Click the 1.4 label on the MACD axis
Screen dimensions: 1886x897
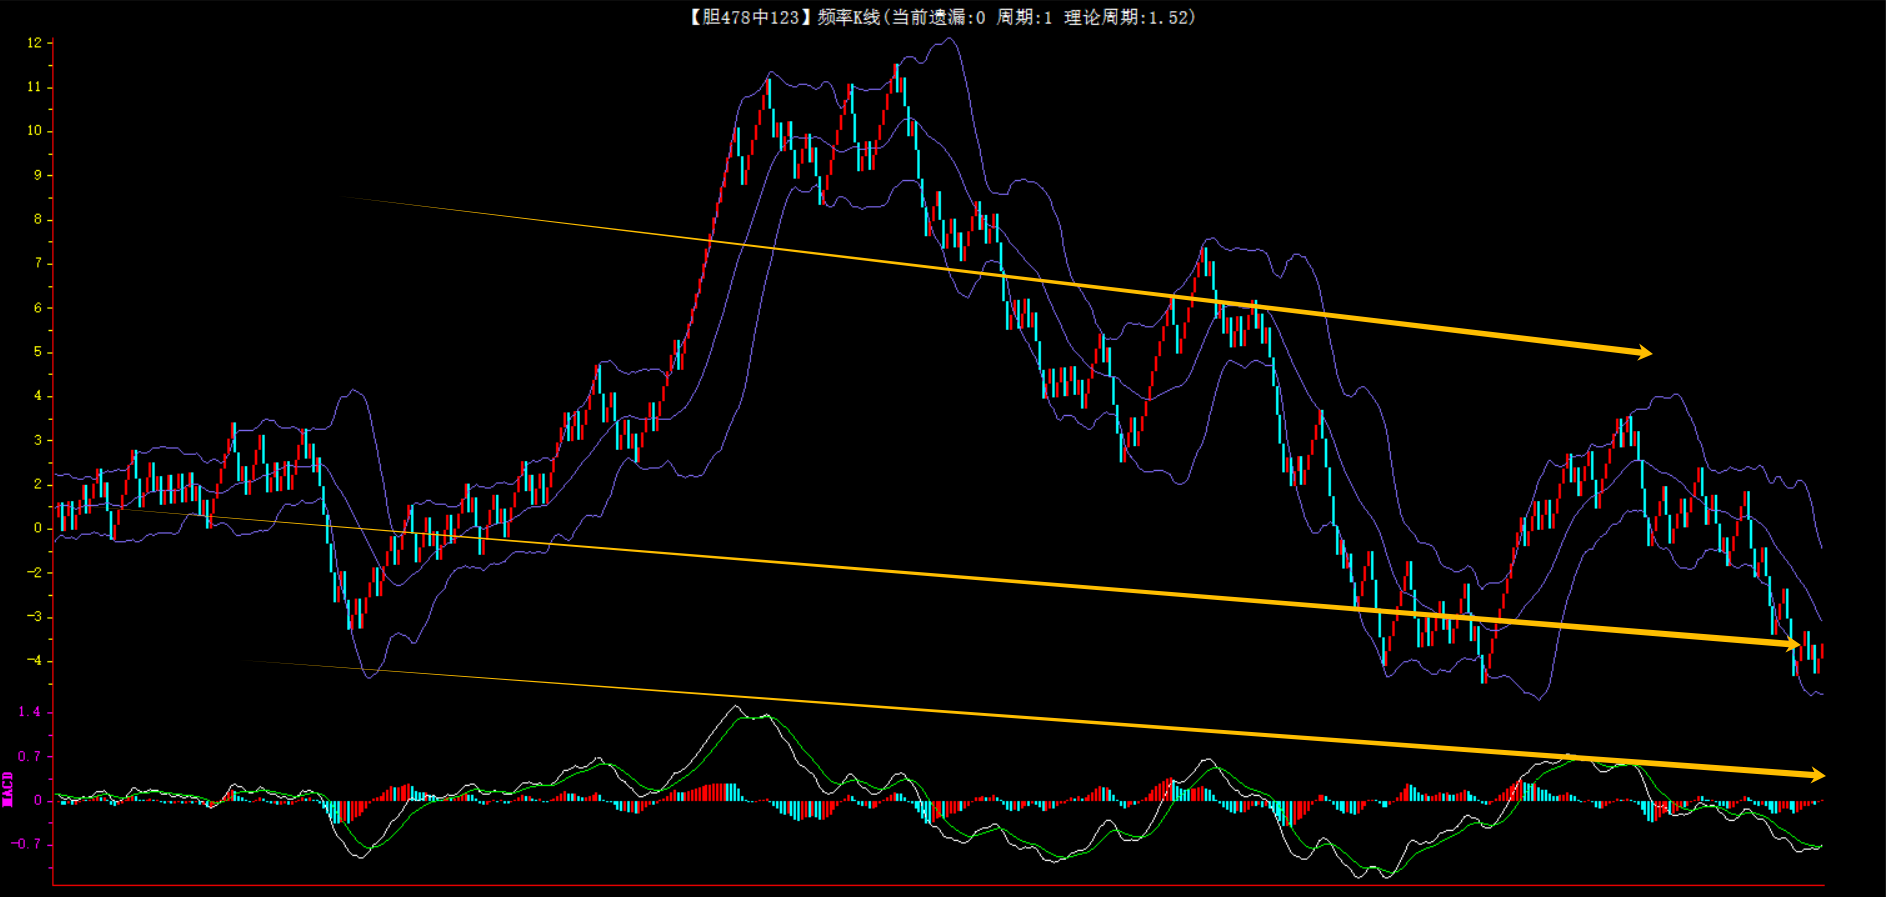click(x=30, y=712)
